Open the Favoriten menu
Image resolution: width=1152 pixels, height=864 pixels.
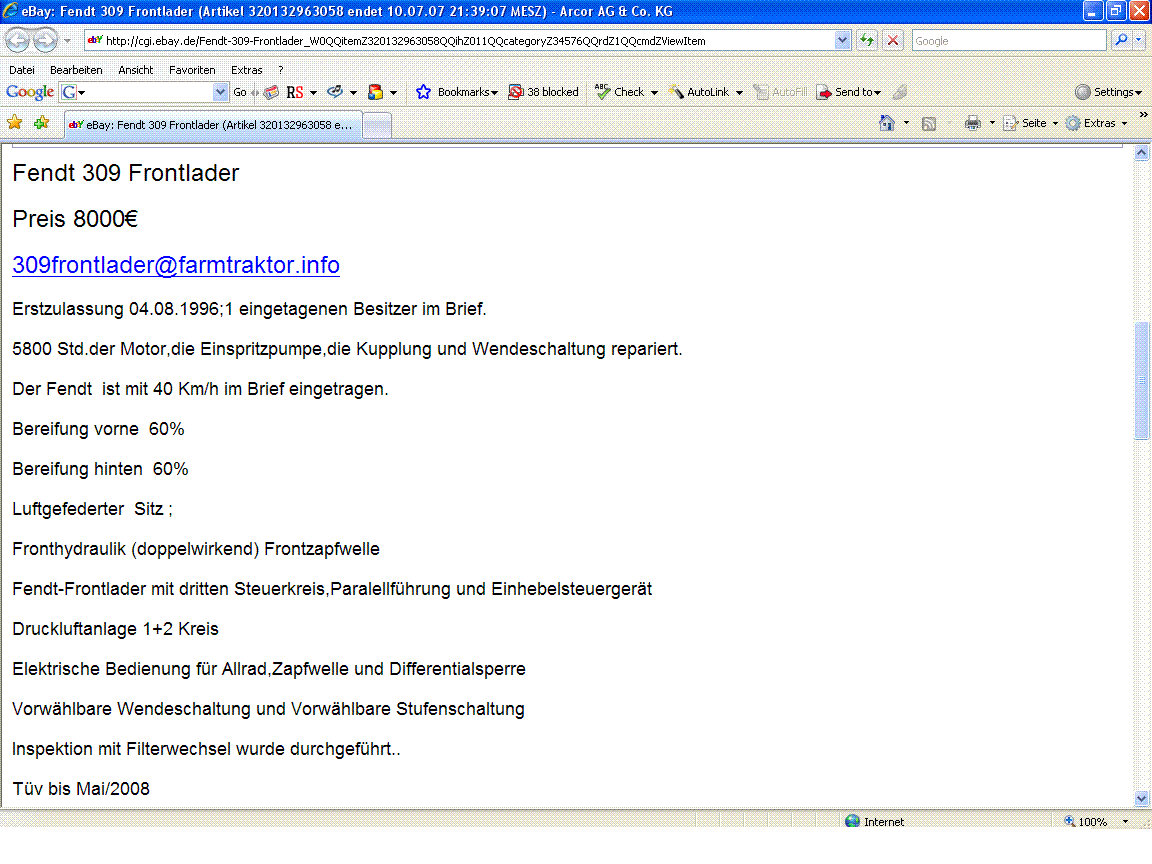click(x=192, y=70)
